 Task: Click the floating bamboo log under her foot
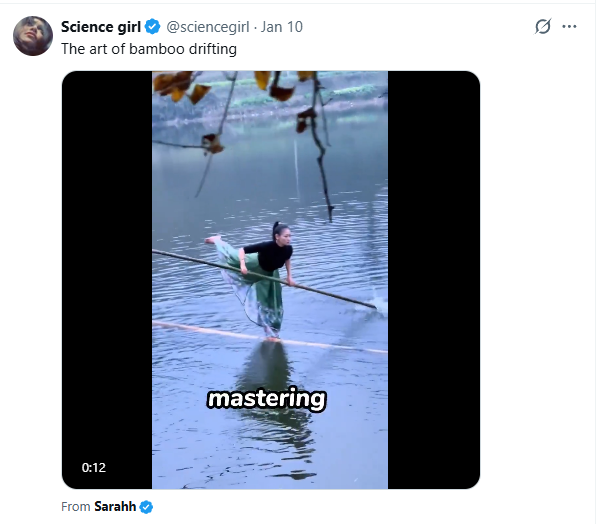pos(269,337)
